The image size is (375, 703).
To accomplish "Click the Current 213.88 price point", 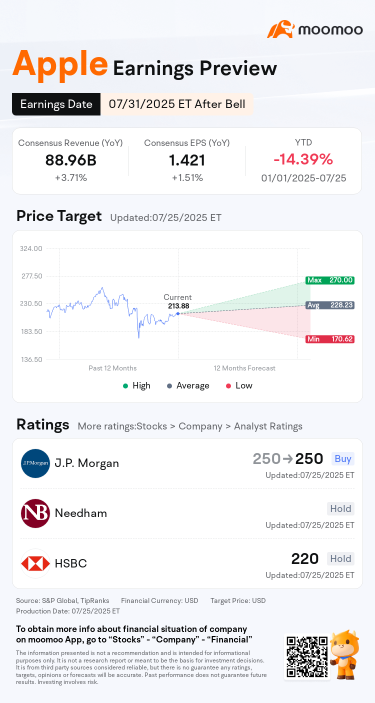I will coord(178,313).
